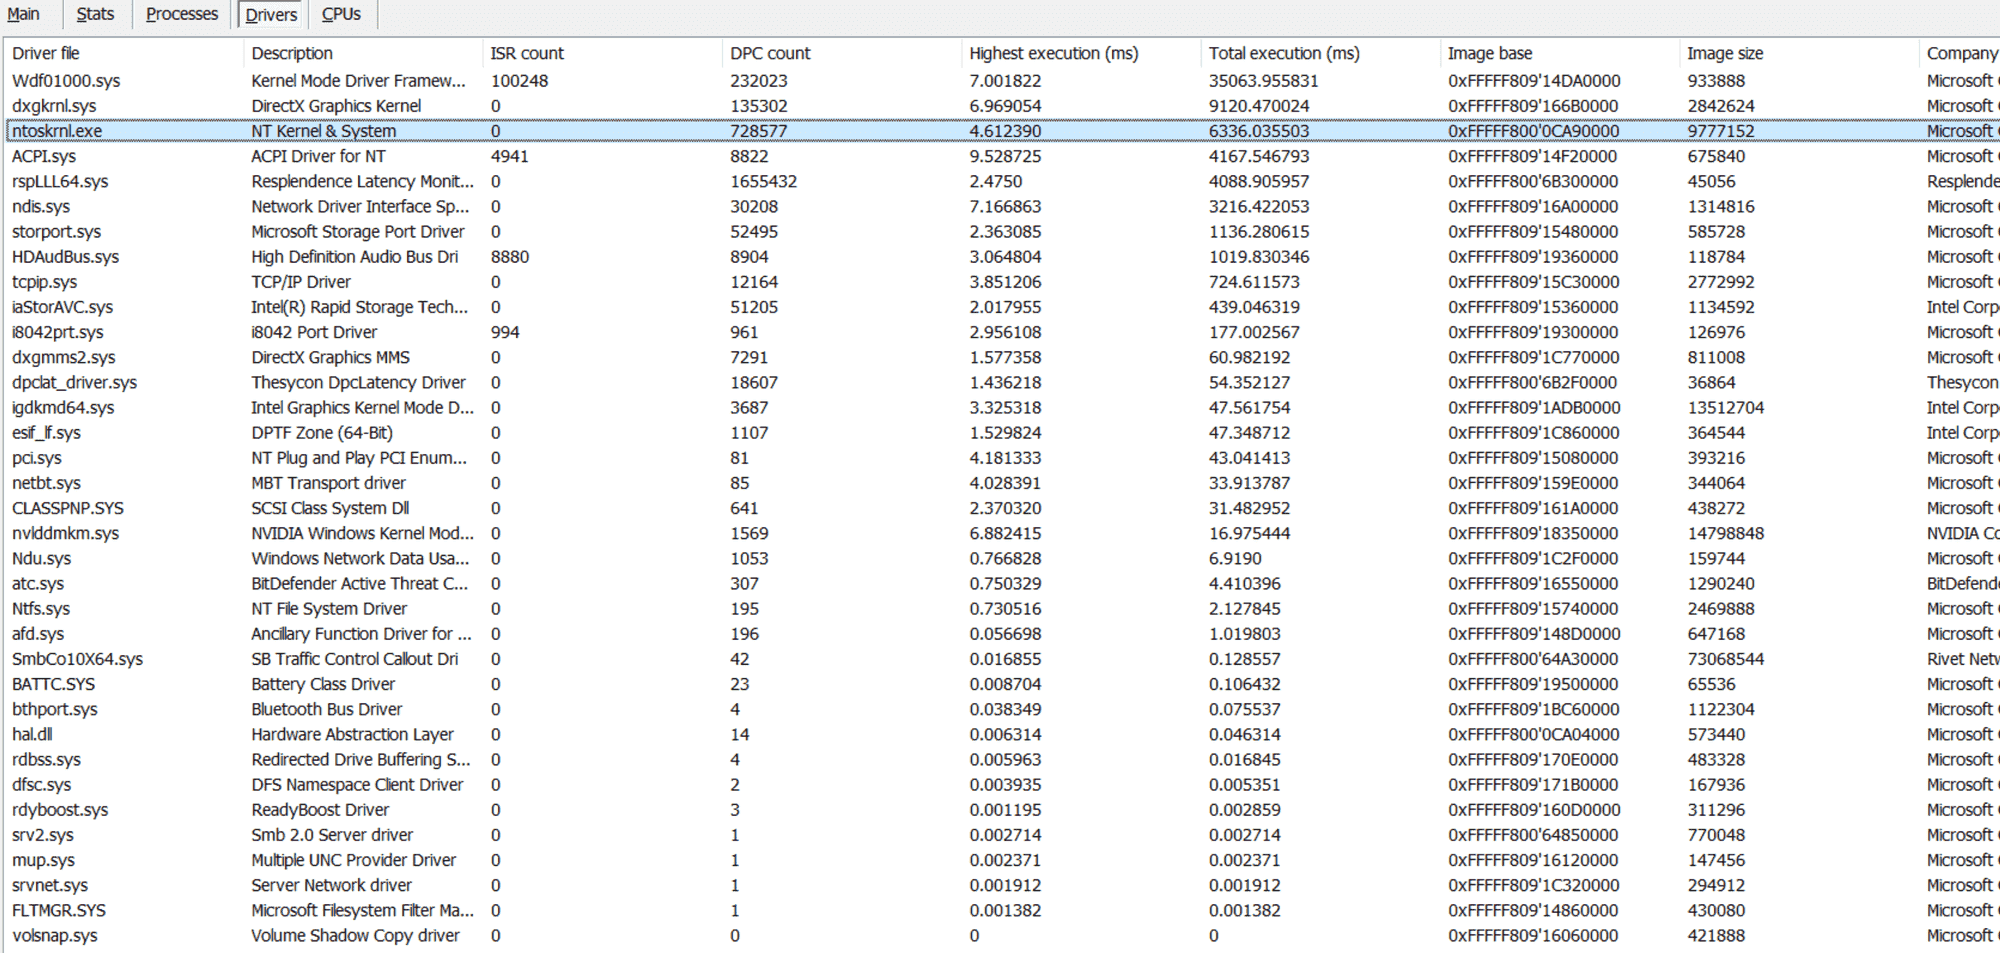
Task: Select the dxgkrnl.sys driver row
Action: click(1002, 106)
